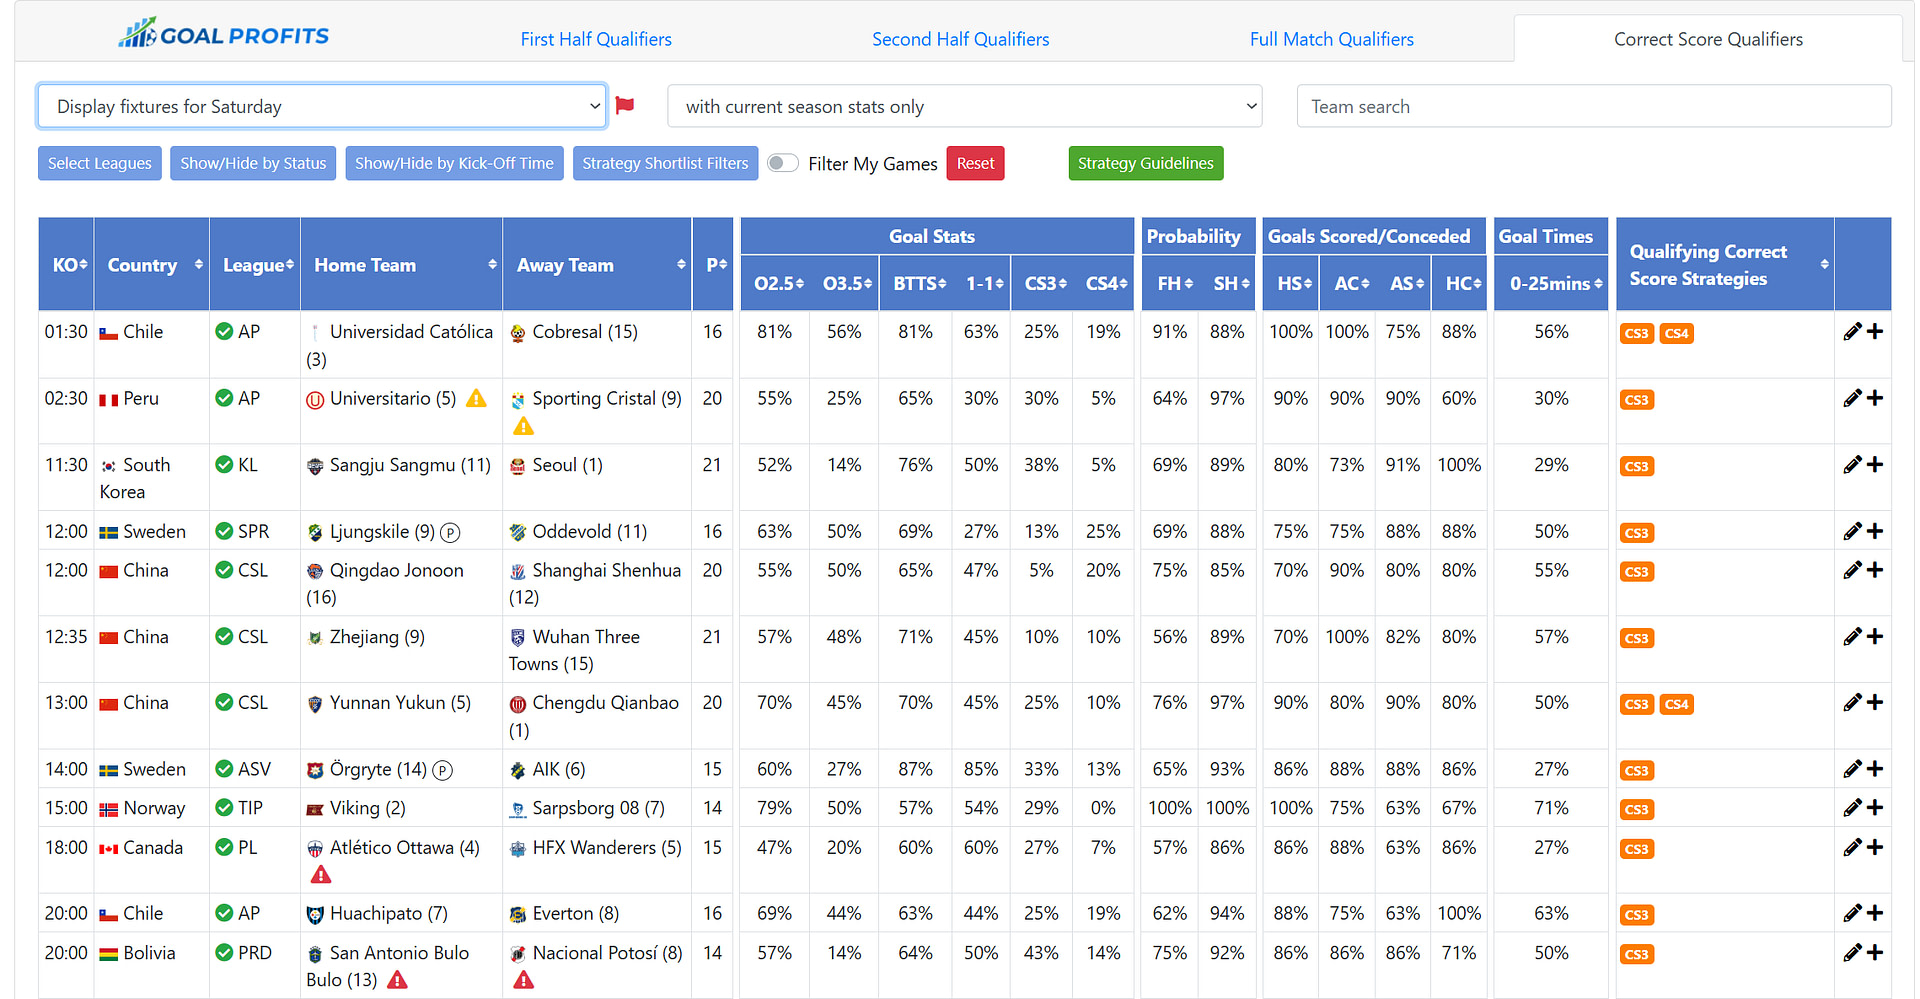Open the current season stats only dropdown
Image resolution: width=1920 pixels, height=999 pixels.
click(x=965, y=106)
